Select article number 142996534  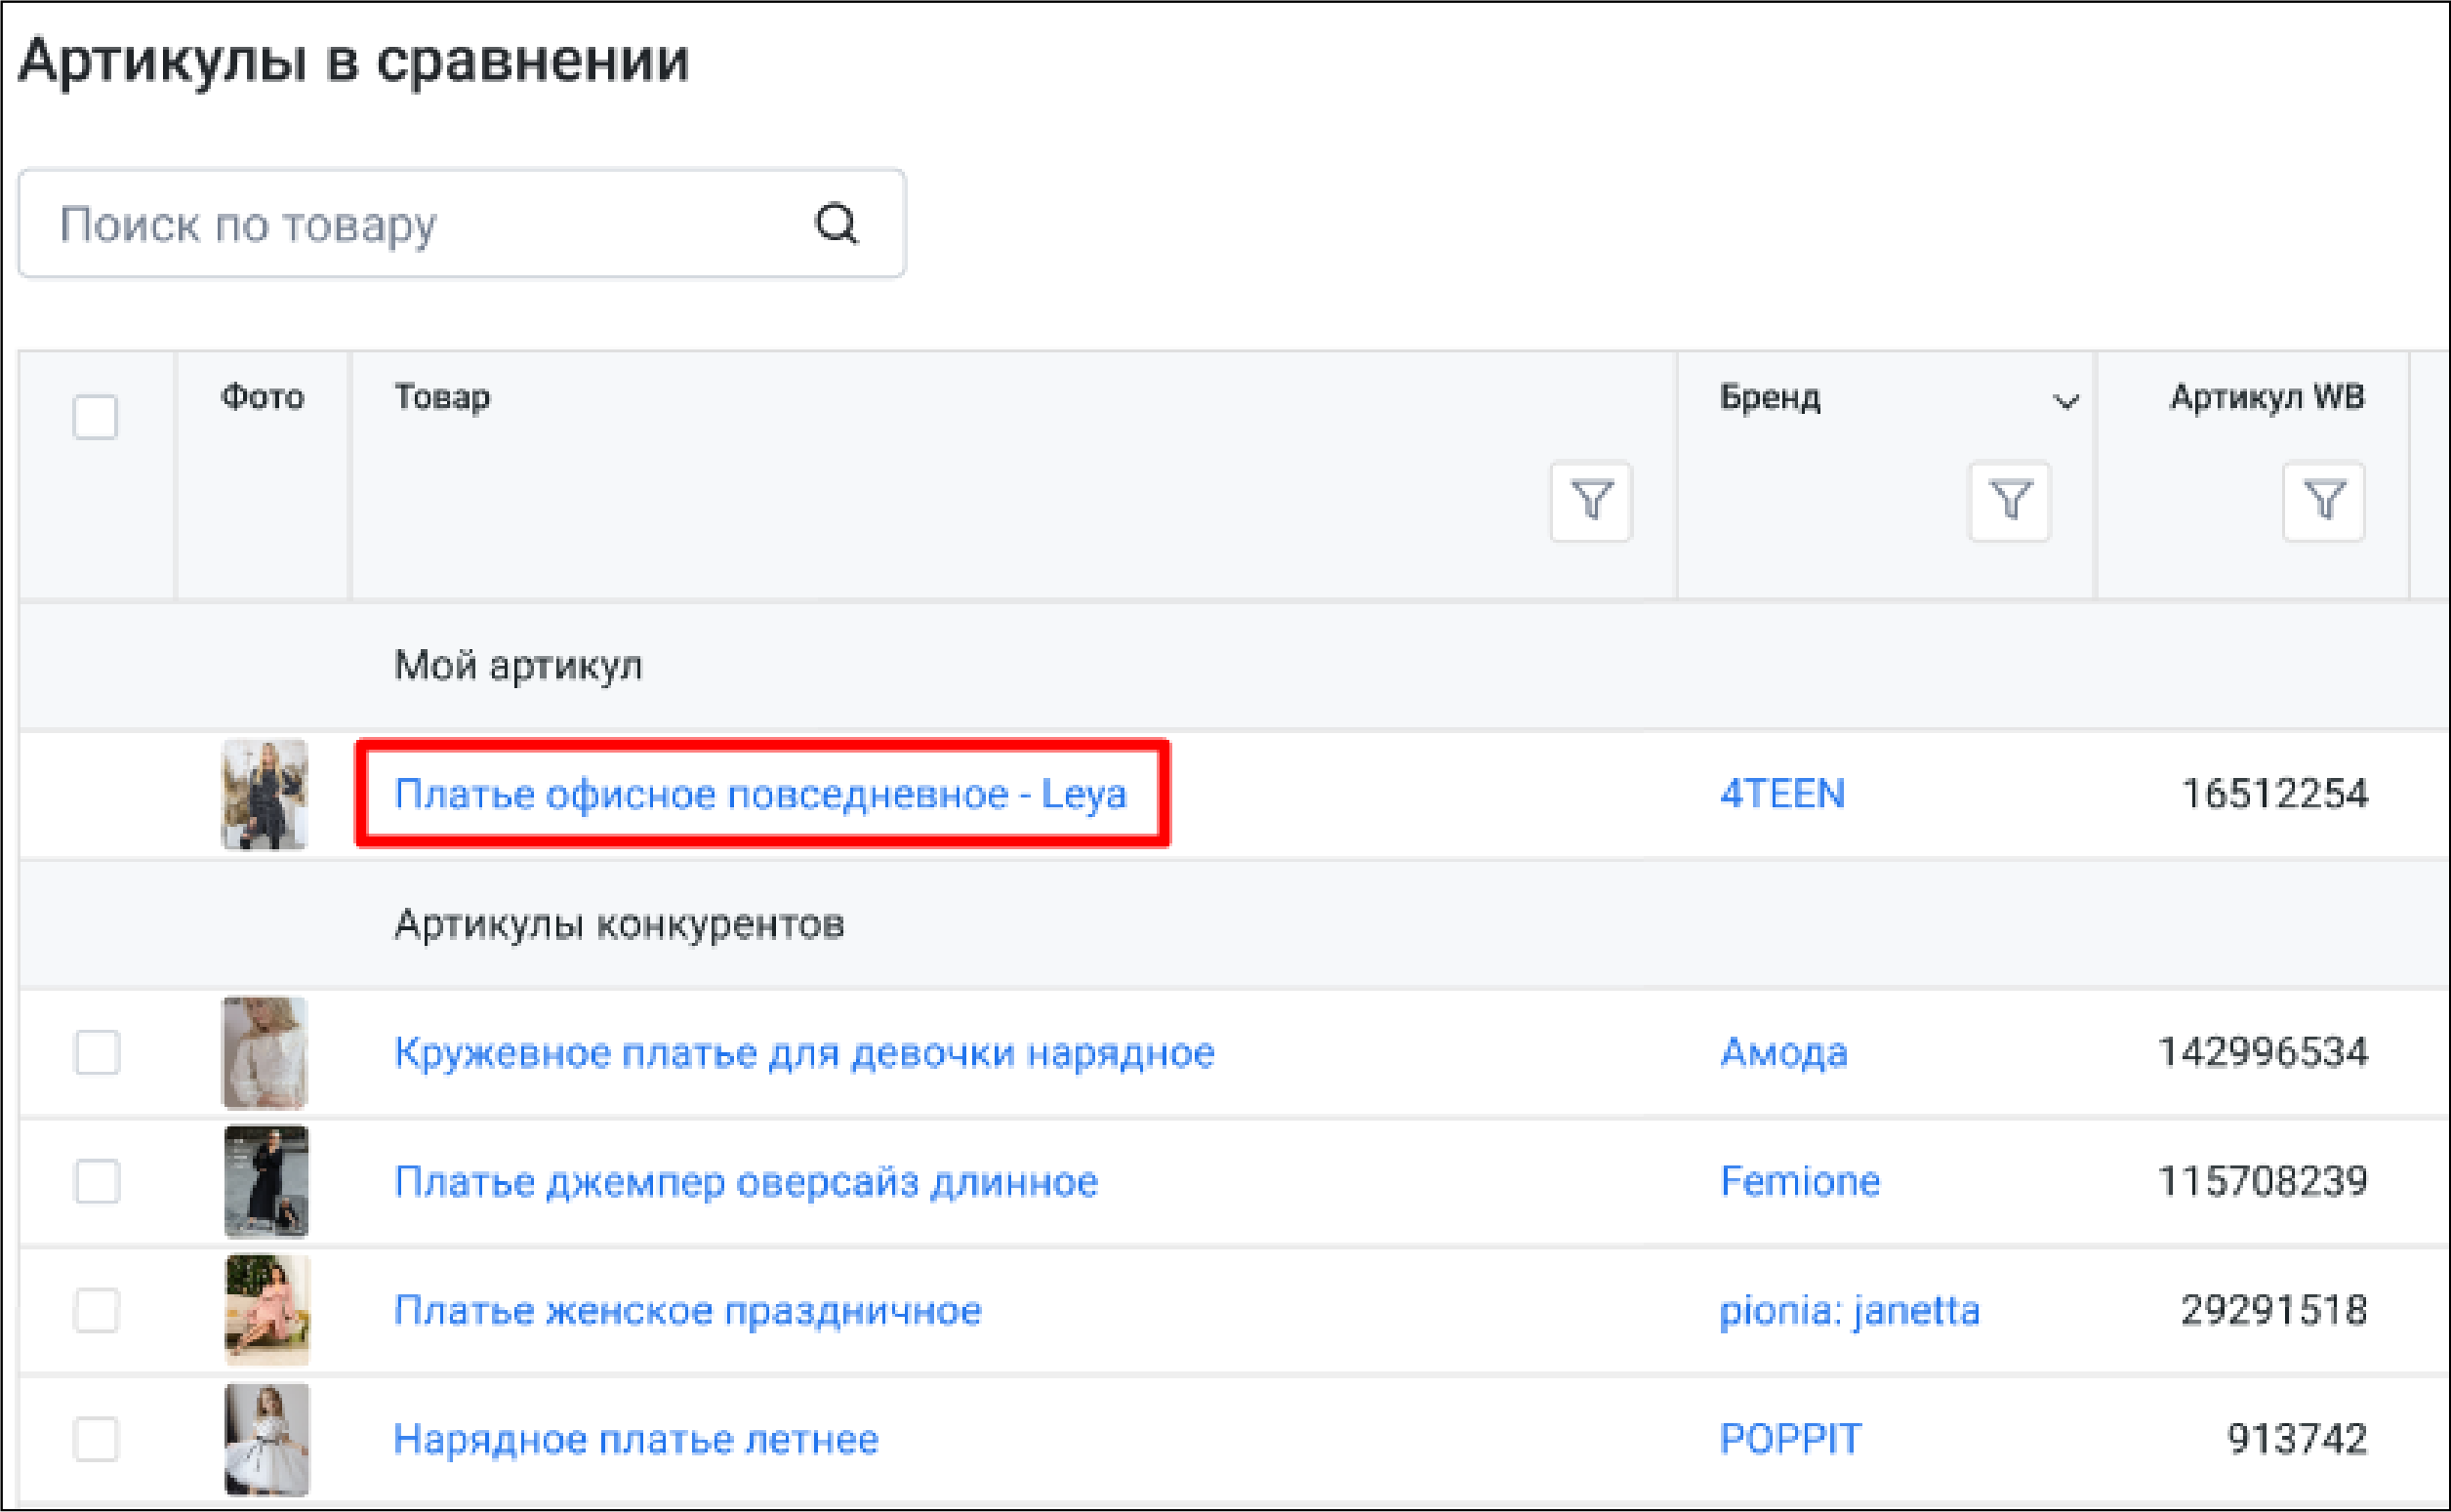point(2262,1053)
